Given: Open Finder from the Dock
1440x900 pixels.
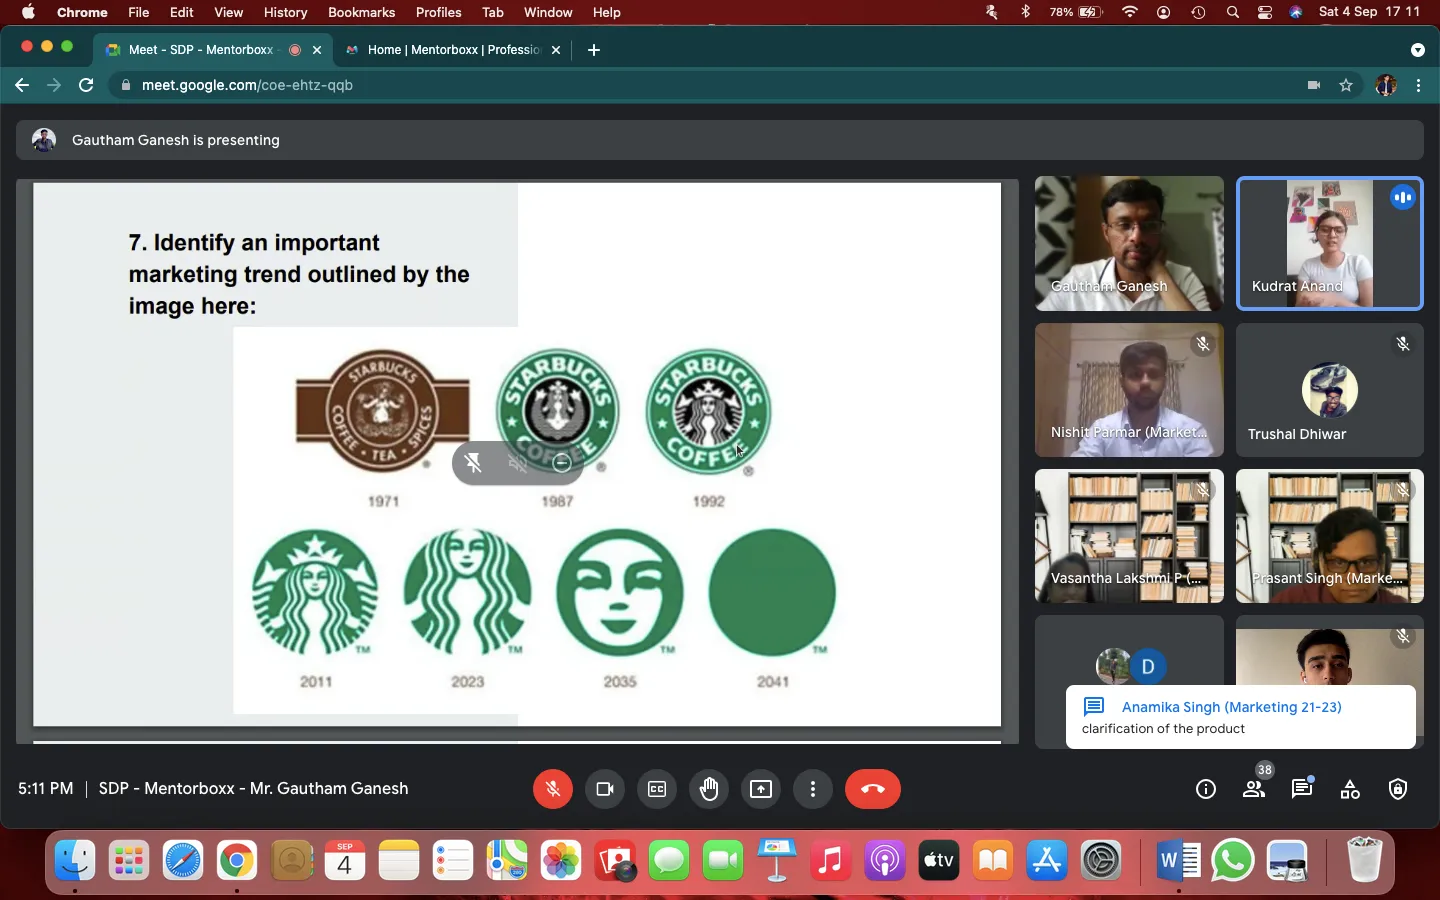Looking at the screenshot, I should click(x=75, y=860).
